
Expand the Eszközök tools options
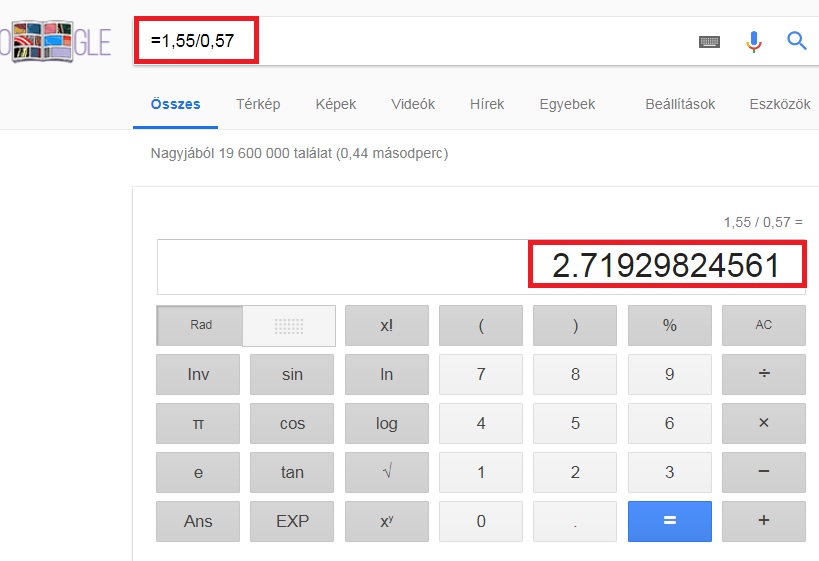click(780, 104)
